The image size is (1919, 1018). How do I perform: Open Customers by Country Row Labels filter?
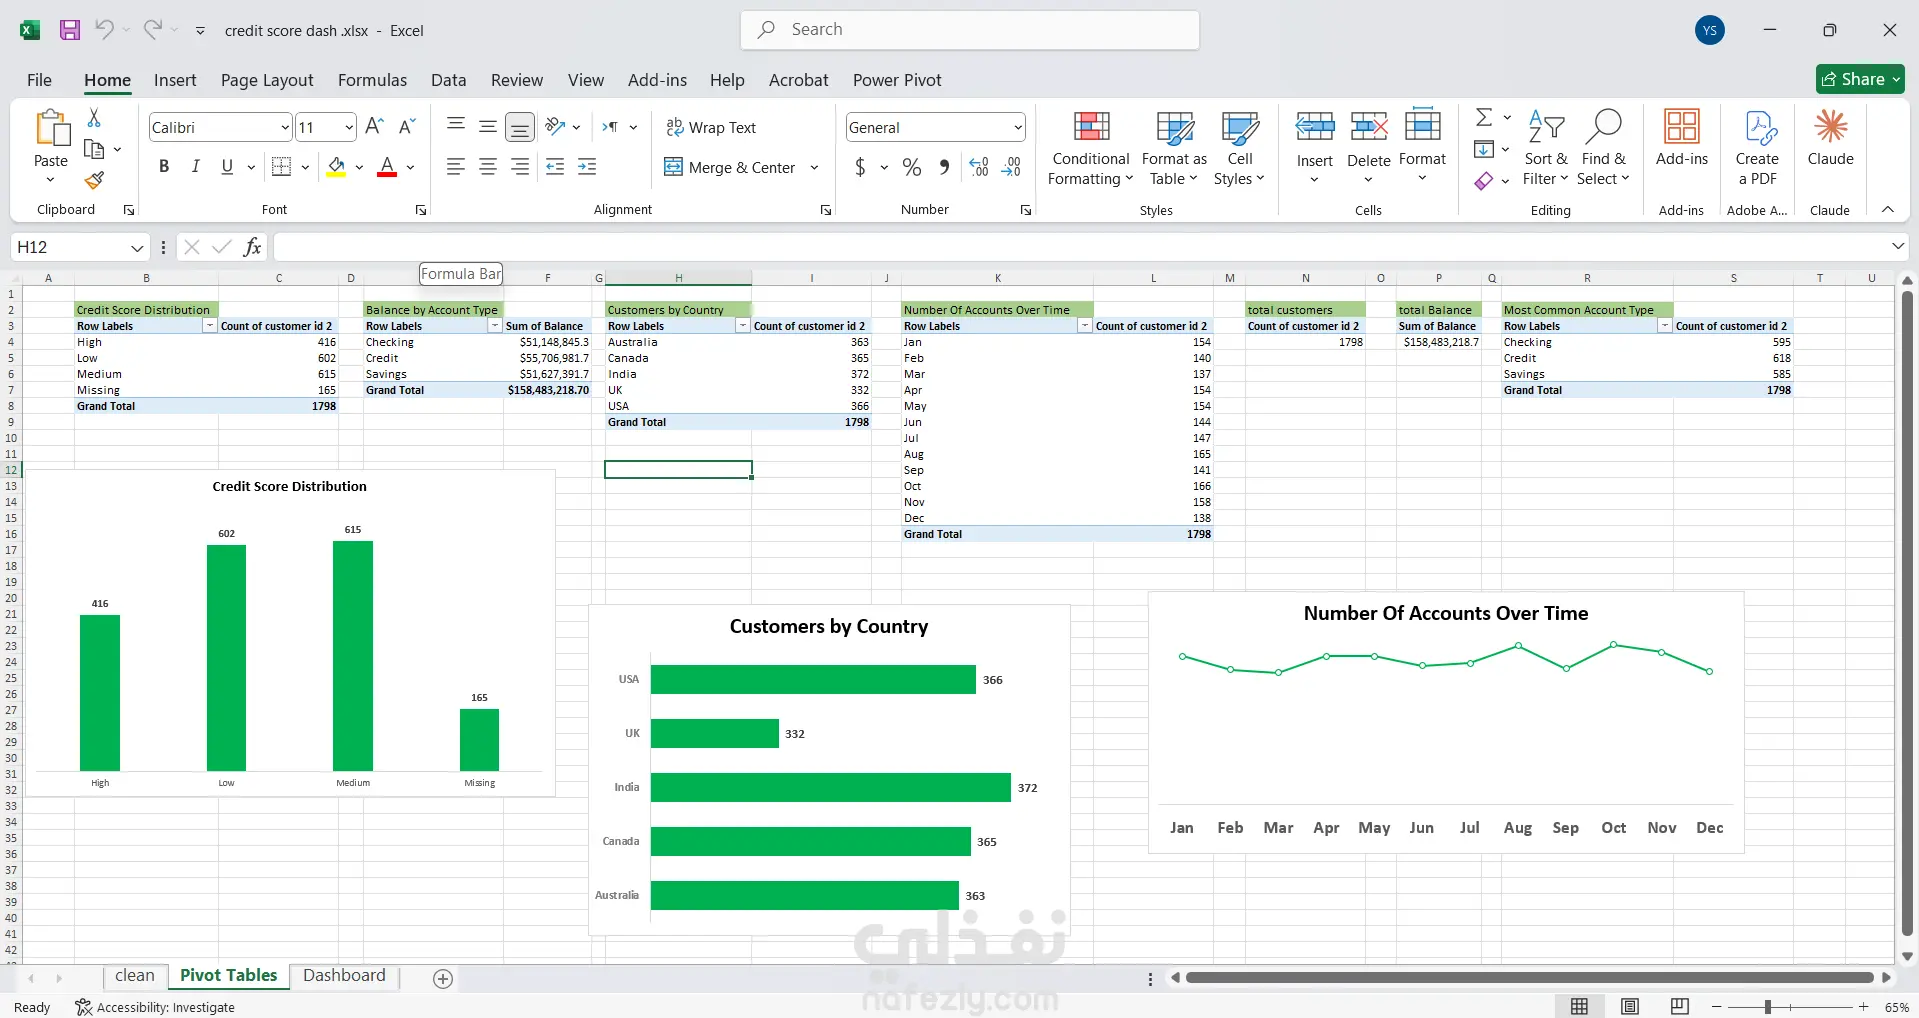point(742,326)
